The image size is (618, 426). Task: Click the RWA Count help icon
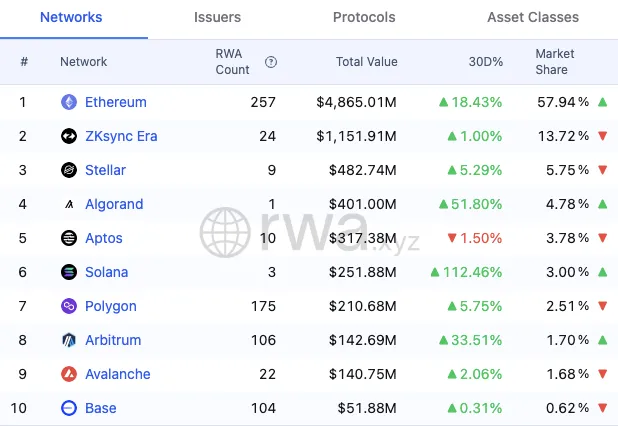[x=271, y=62]
